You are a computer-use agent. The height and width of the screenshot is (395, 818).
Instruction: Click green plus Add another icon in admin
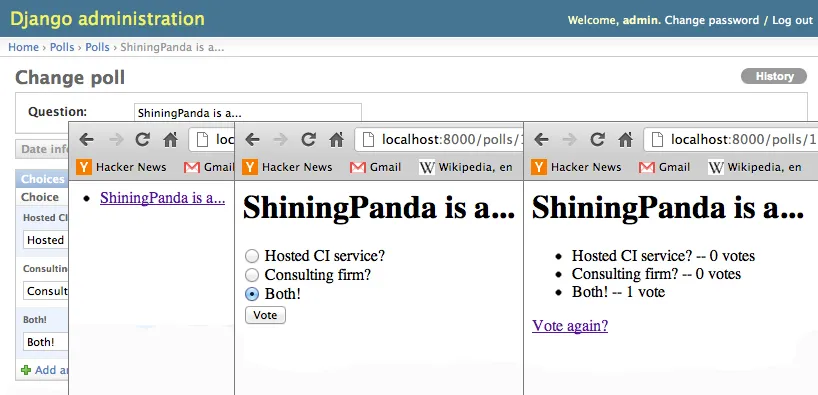click(26, 370)
